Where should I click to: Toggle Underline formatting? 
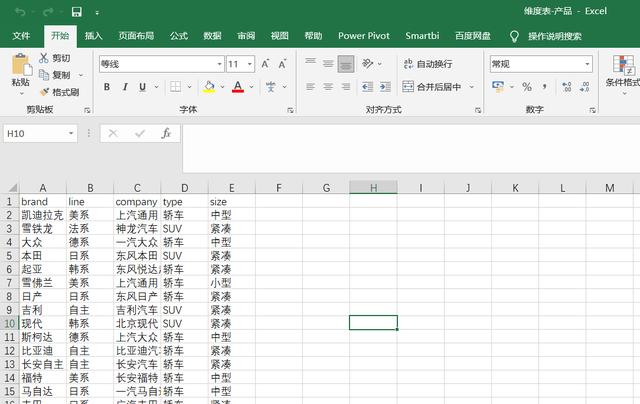point(142,87)
